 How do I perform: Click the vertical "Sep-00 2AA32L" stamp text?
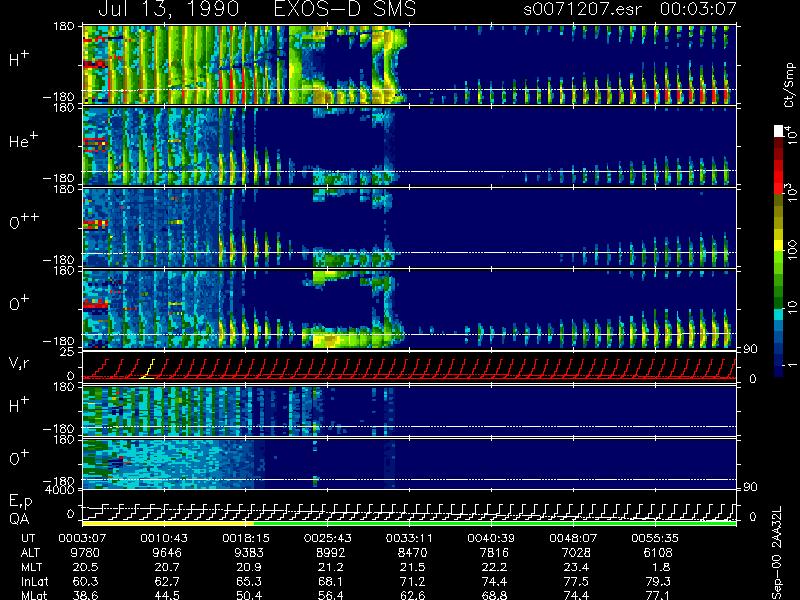(776, 553)
